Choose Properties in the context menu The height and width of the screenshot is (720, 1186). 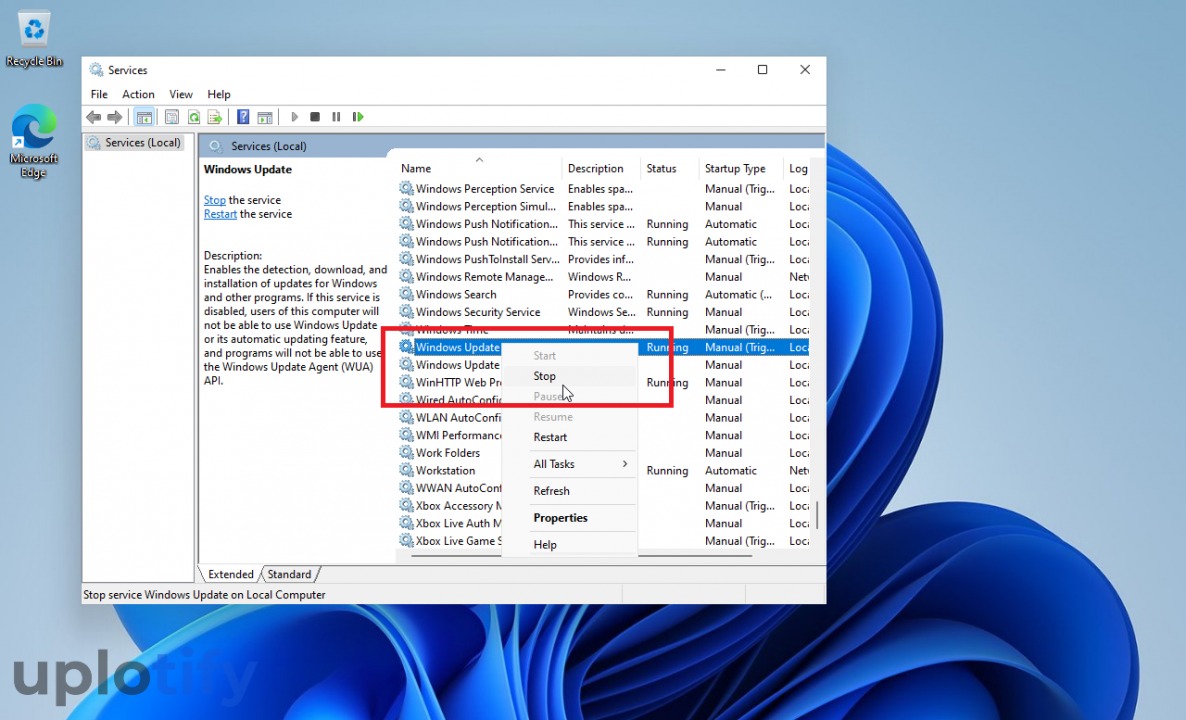pos(570,518)
